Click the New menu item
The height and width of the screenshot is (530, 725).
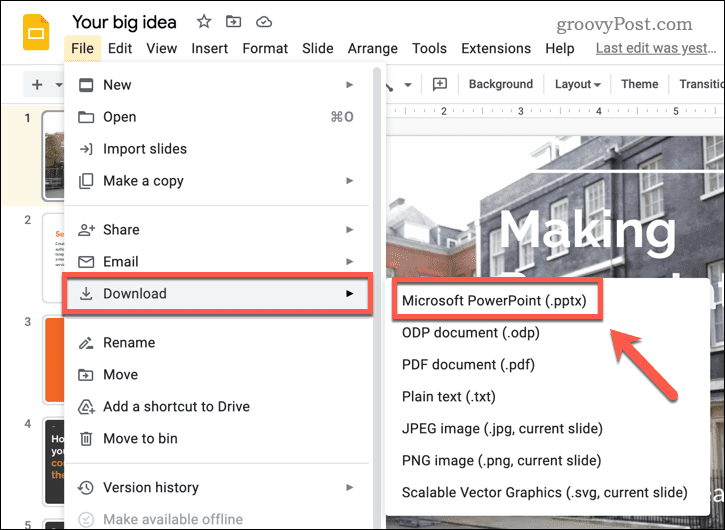[216, 85]
